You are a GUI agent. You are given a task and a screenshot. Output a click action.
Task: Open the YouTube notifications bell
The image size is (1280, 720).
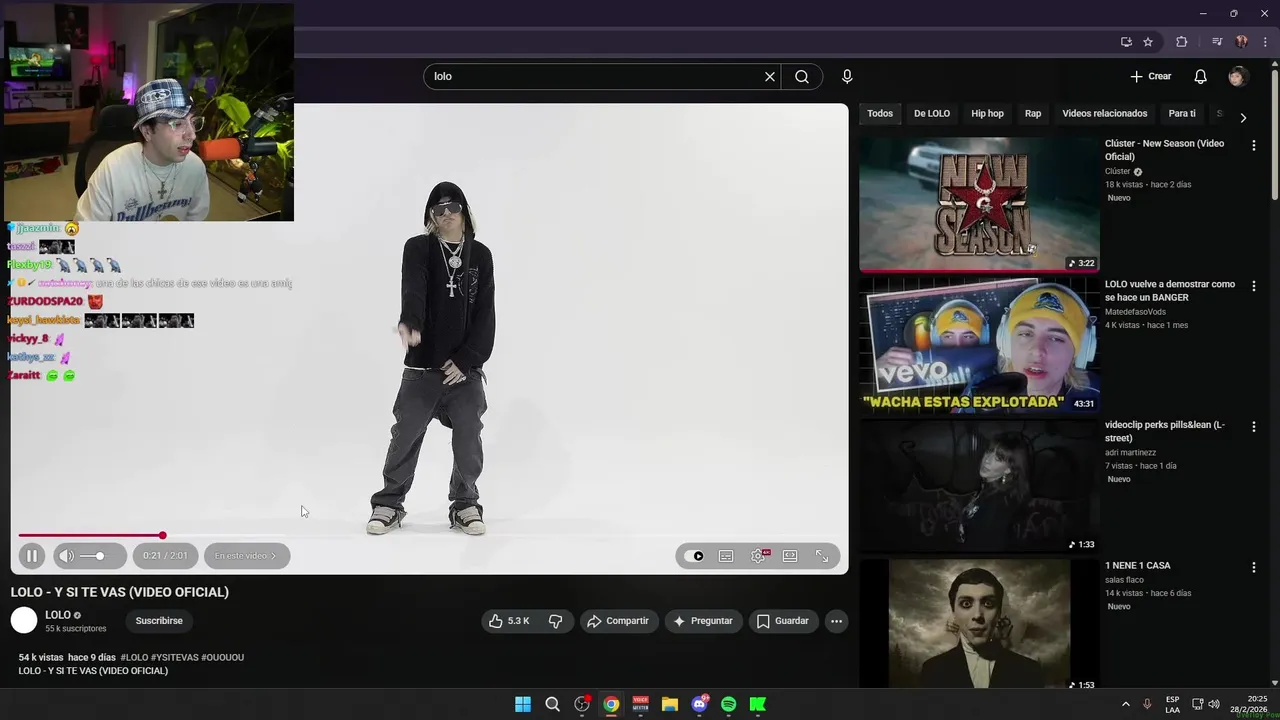1201,76
